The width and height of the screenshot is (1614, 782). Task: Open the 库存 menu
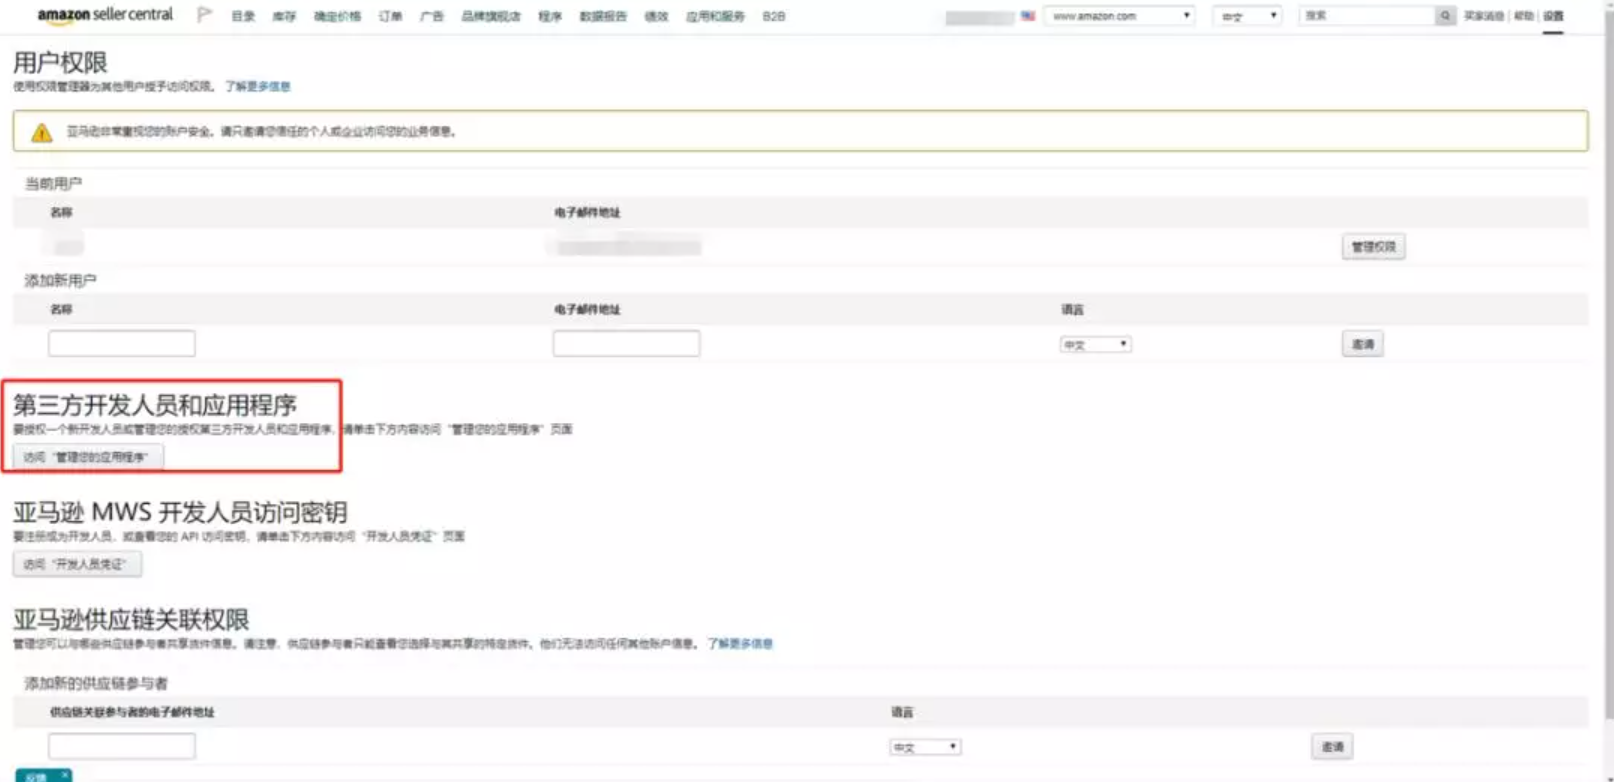tap(284, 17)
